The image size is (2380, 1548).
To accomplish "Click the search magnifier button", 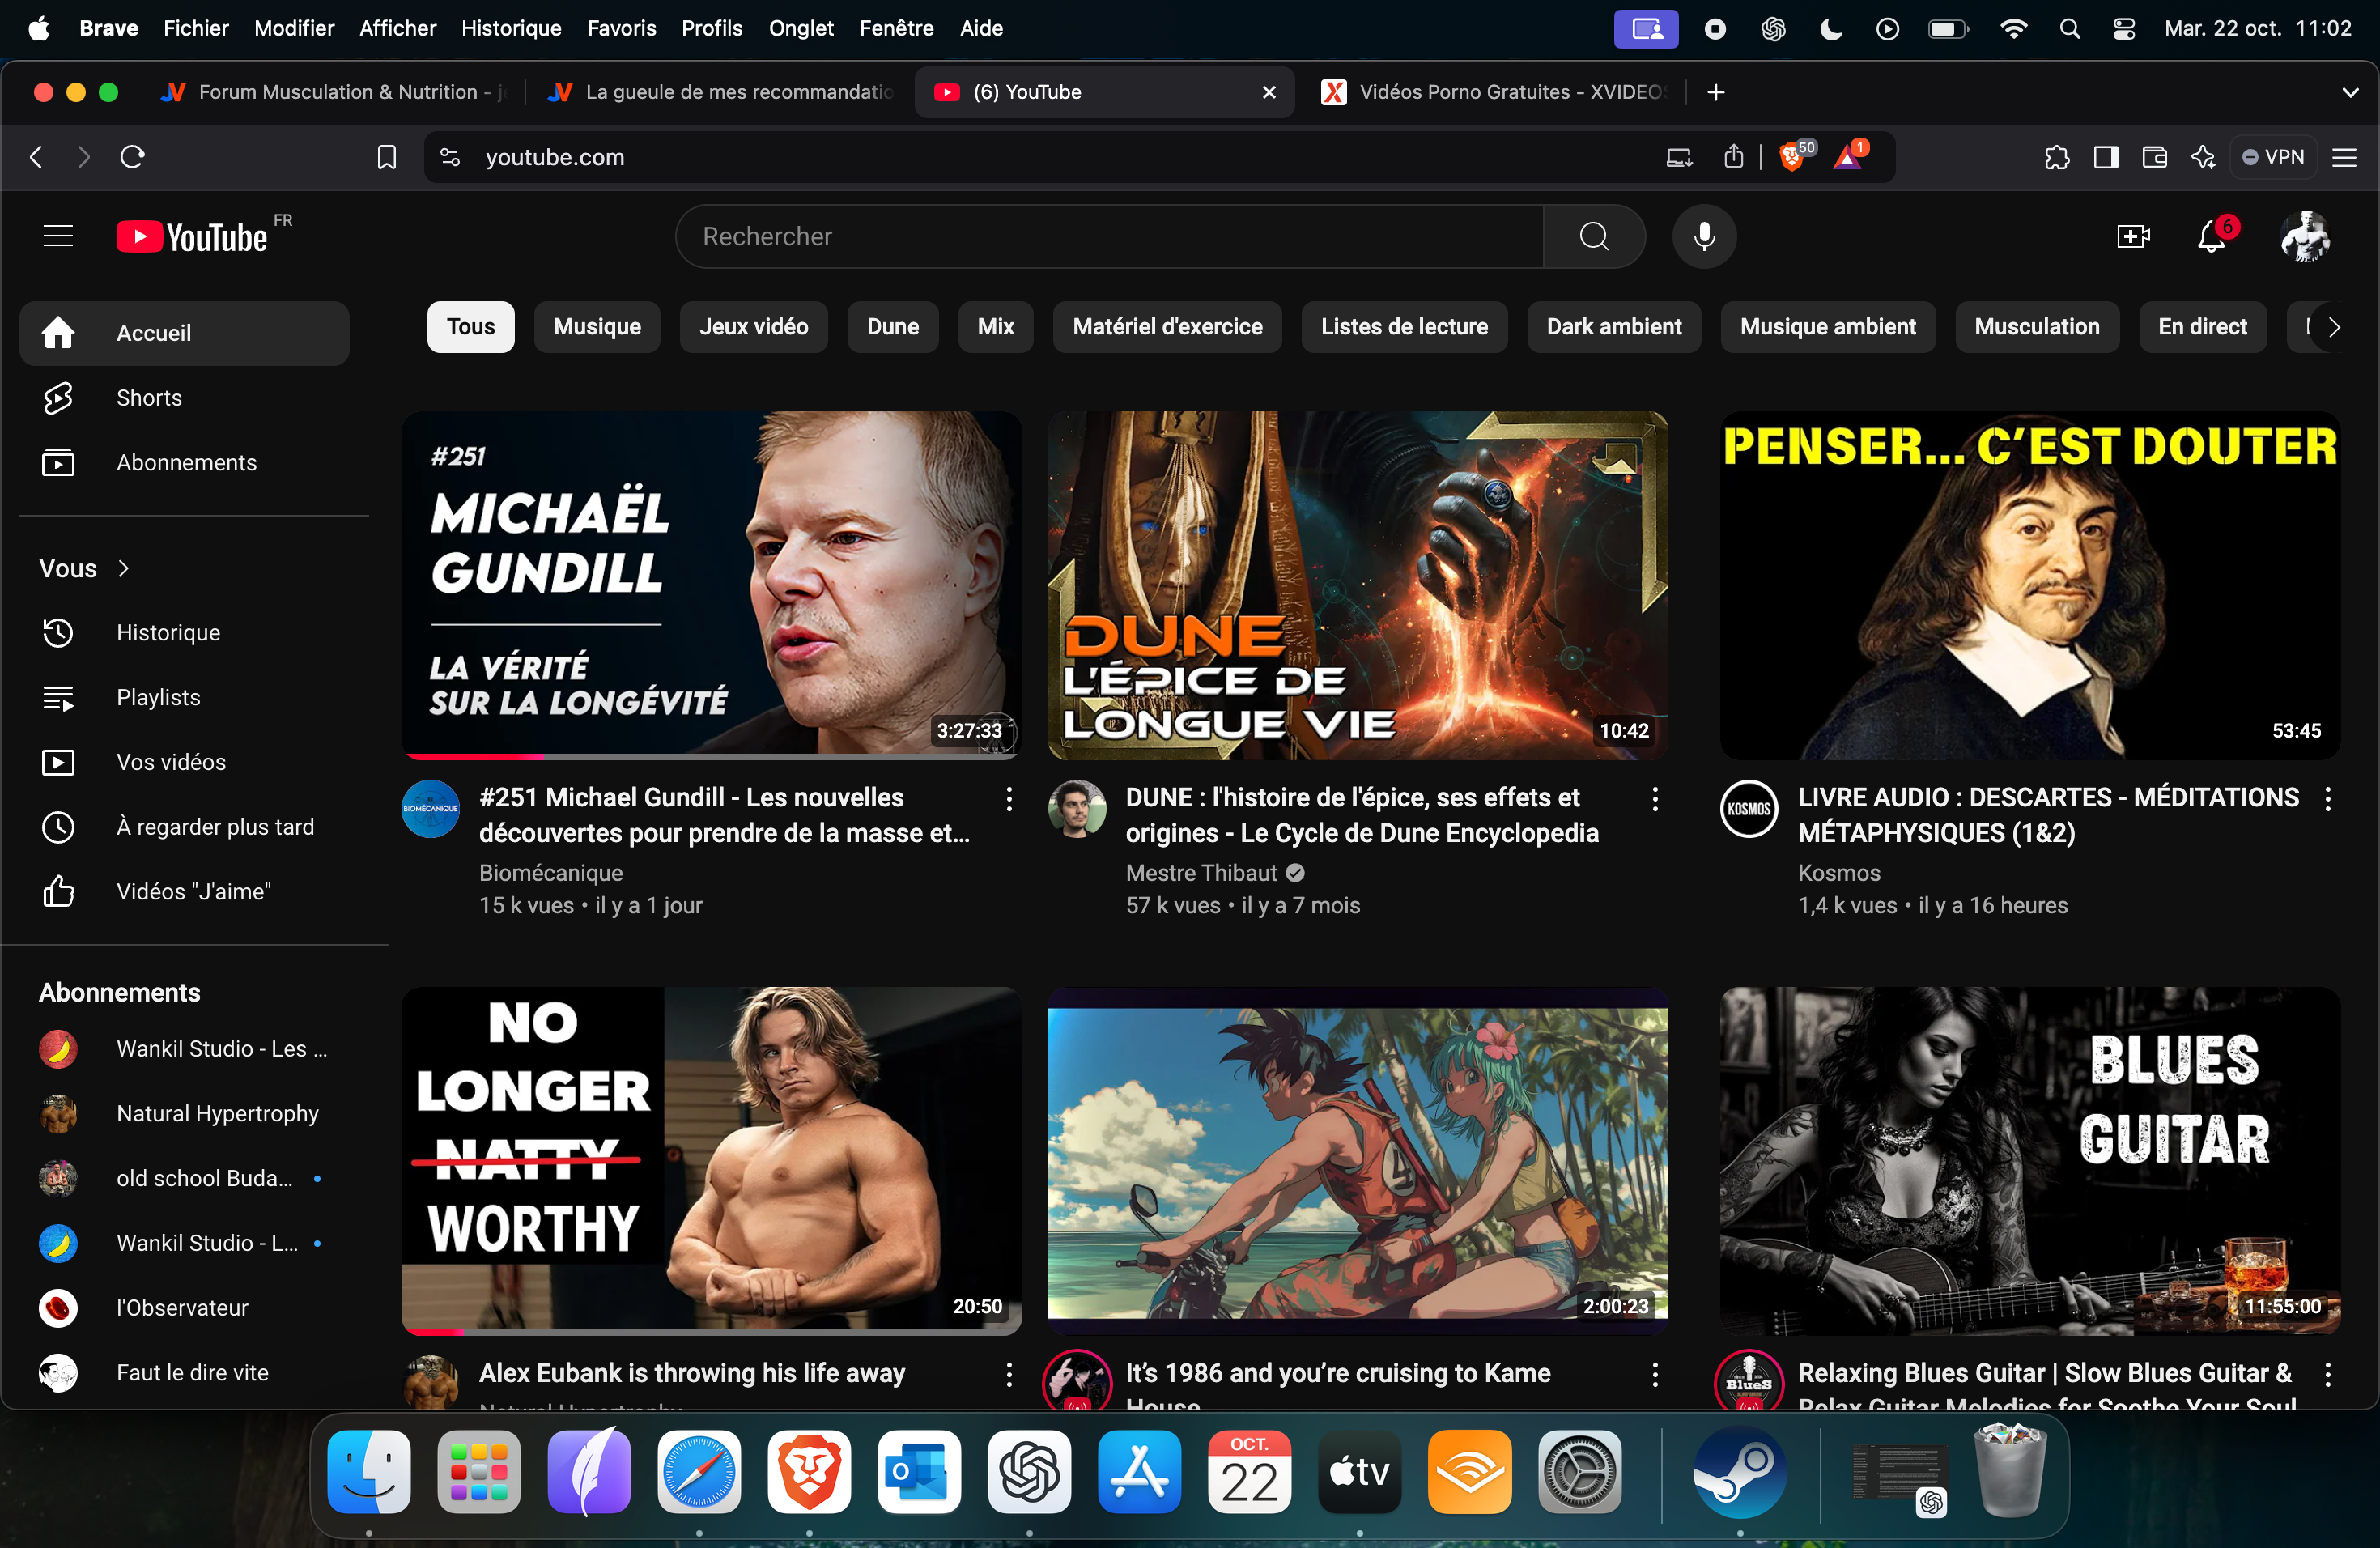I will 1593,237.
